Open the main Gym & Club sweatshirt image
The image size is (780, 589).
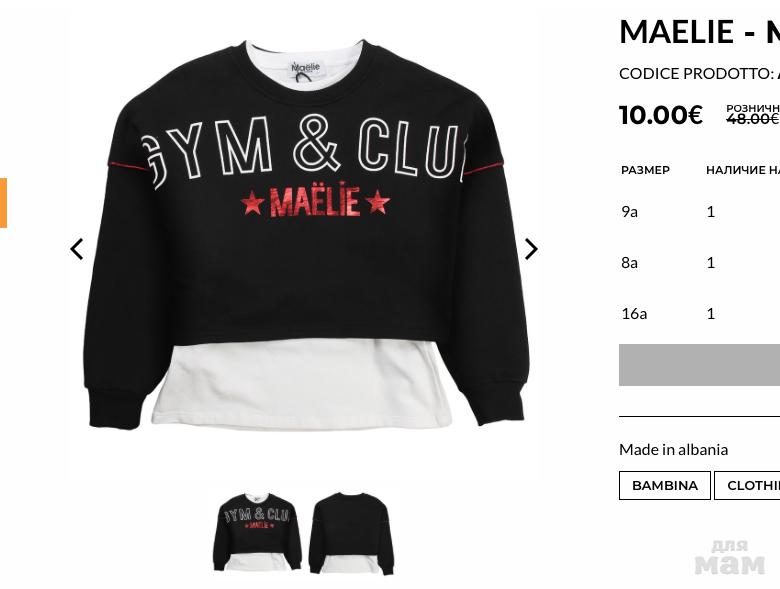pos(304,234)
